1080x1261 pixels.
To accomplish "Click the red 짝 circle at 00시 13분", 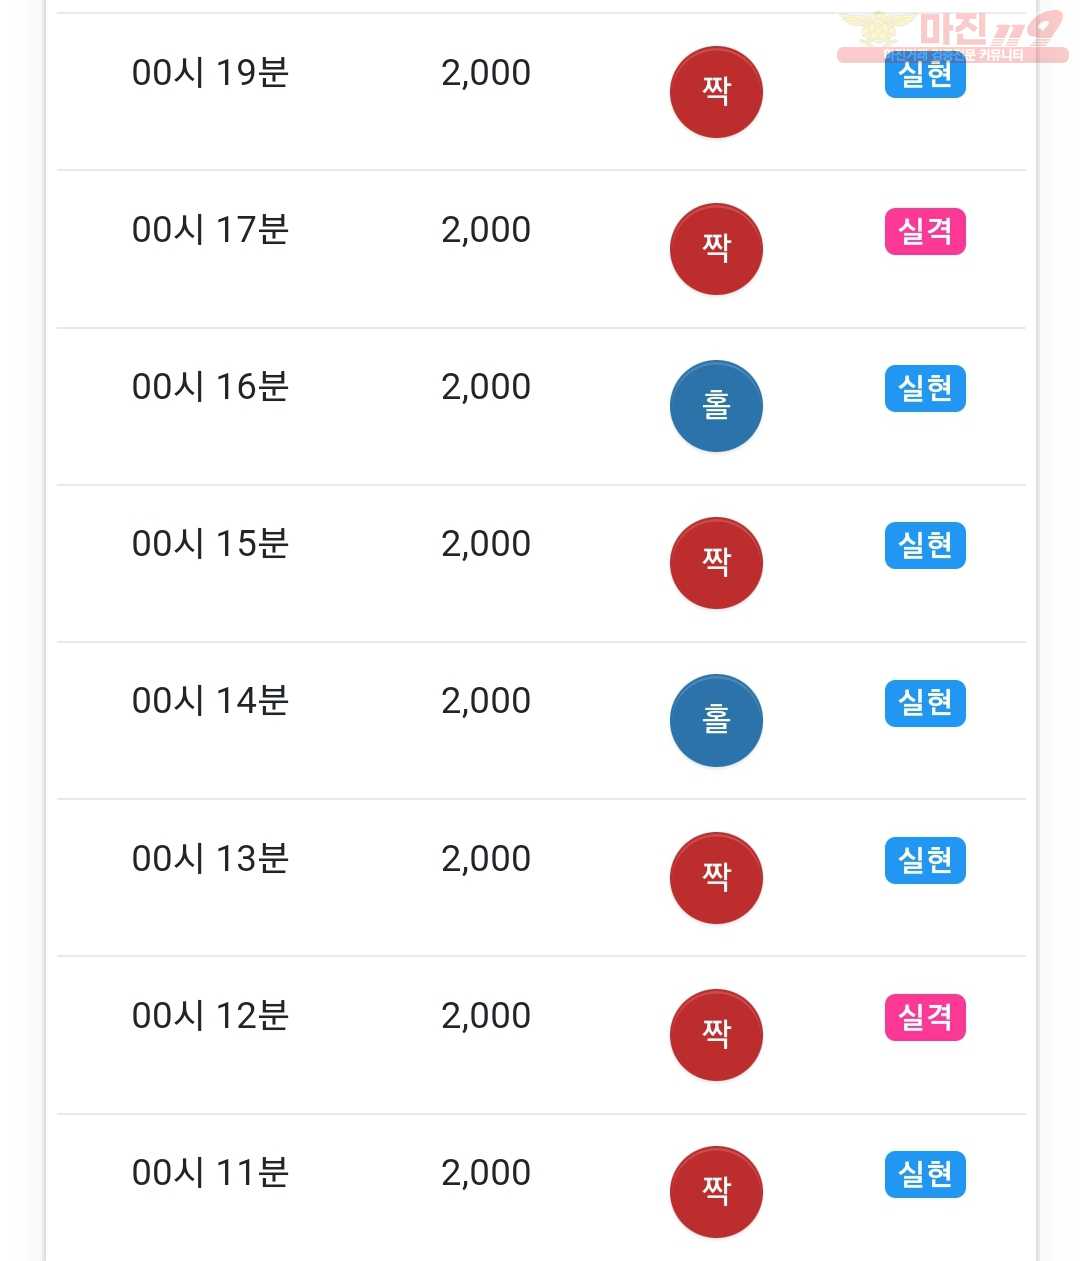I will tap(716, 878).
